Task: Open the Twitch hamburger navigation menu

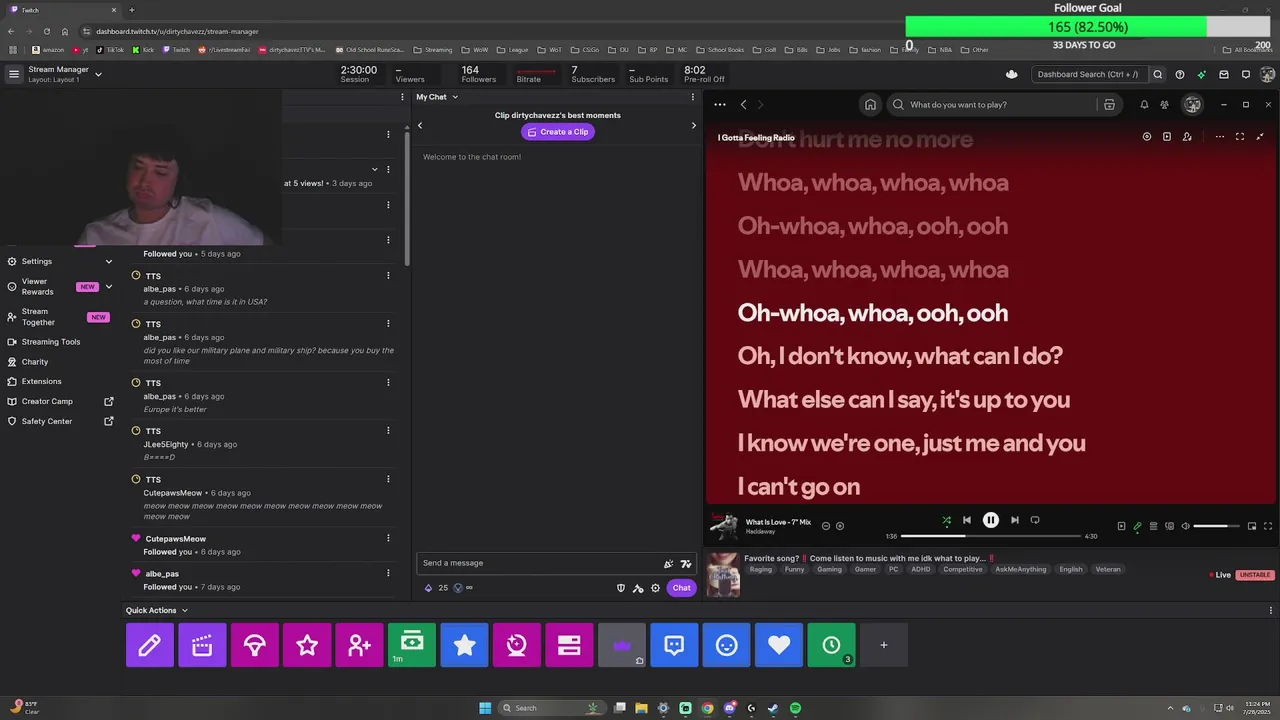Action: coord(14,74)
